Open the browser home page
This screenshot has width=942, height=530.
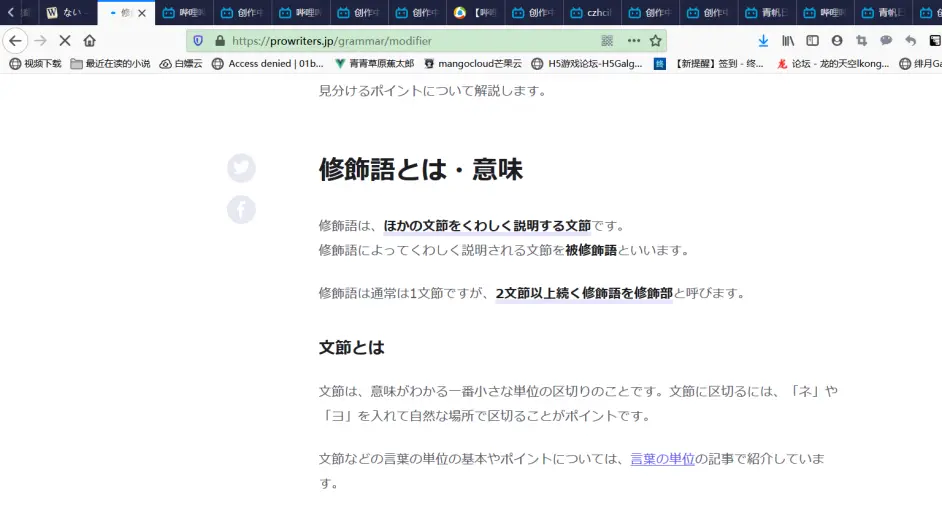[90, 41]
